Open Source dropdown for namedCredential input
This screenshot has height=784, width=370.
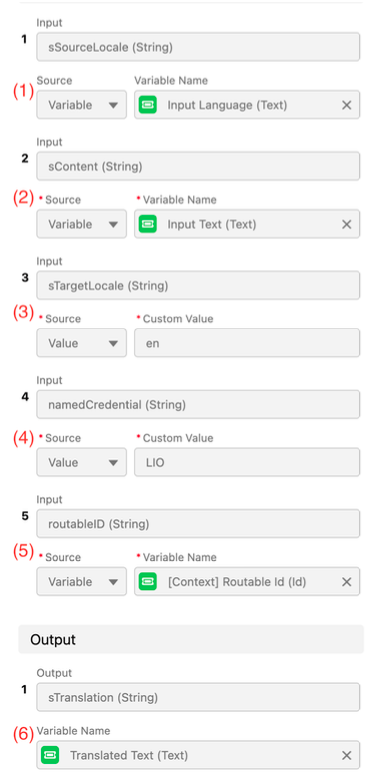coord(82,462)
